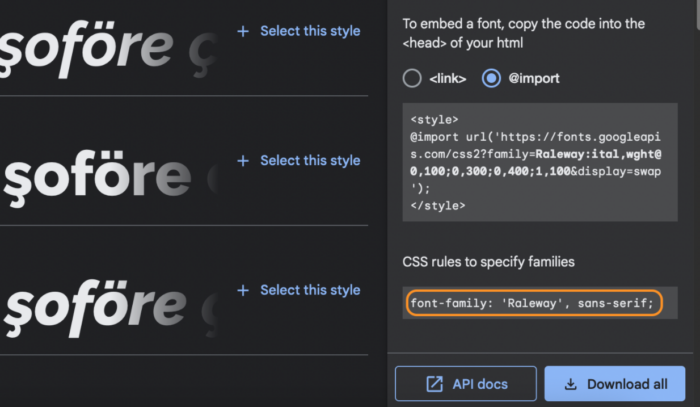Image resolution: width=700 pixels, height=407 pixels.
Task: Click the top italic şoföre preview text
Action: coord(109,49)
